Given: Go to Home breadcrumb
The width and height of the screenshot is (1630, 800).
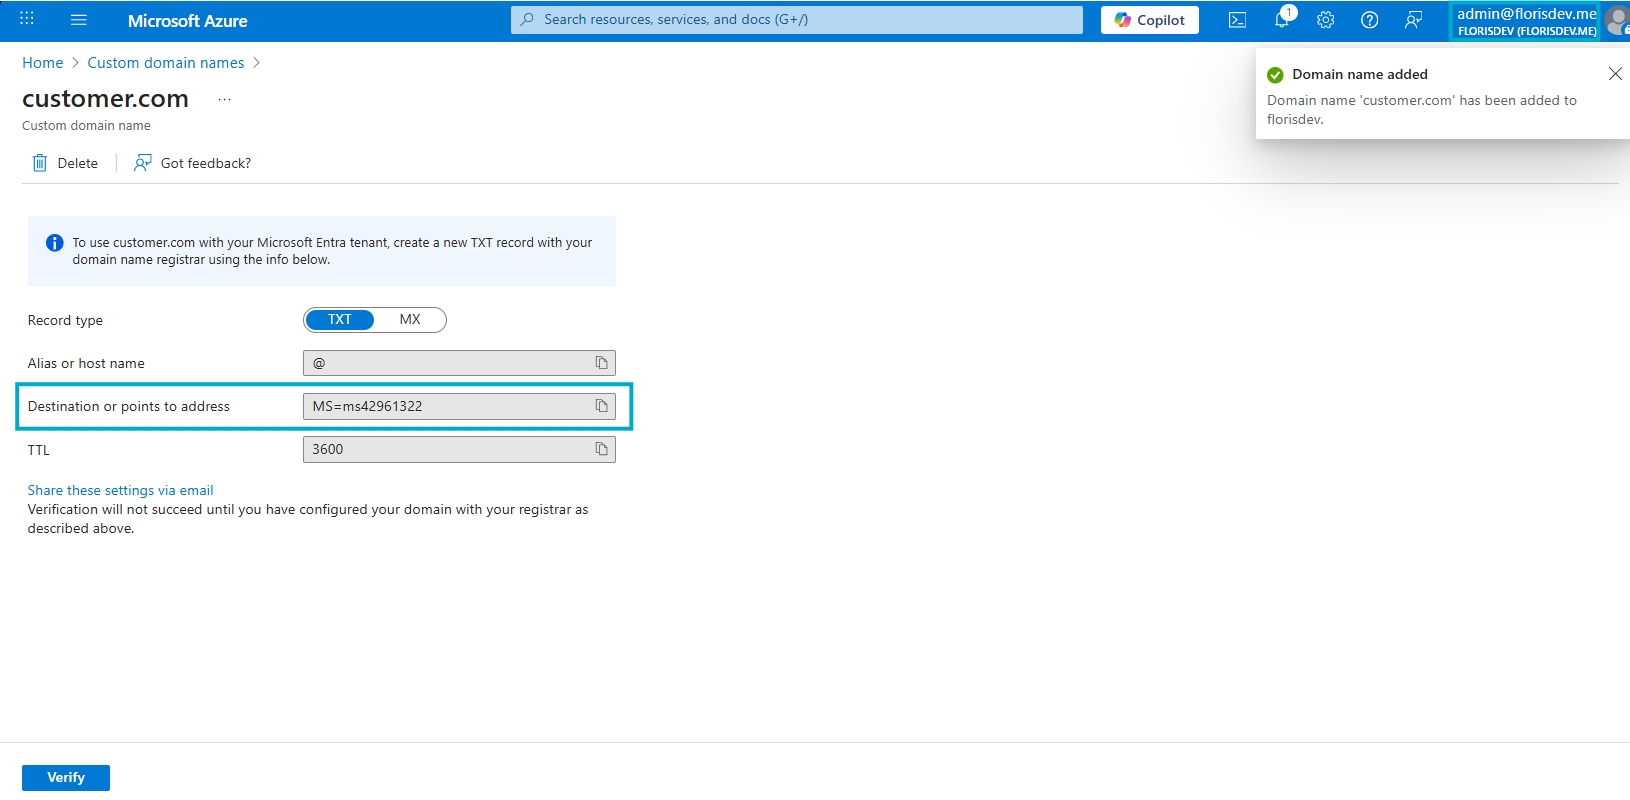Looking at the screenshot, I should pos(42,63).
